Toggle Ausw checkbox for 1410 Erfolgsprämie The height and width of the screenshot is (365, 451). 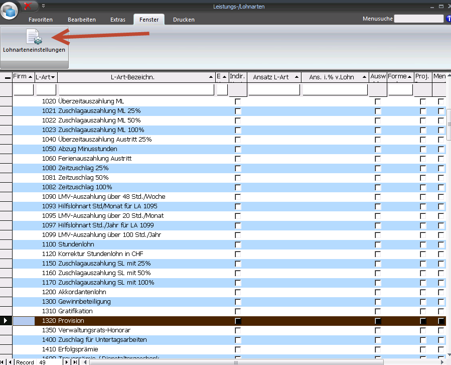coord(378,349)
